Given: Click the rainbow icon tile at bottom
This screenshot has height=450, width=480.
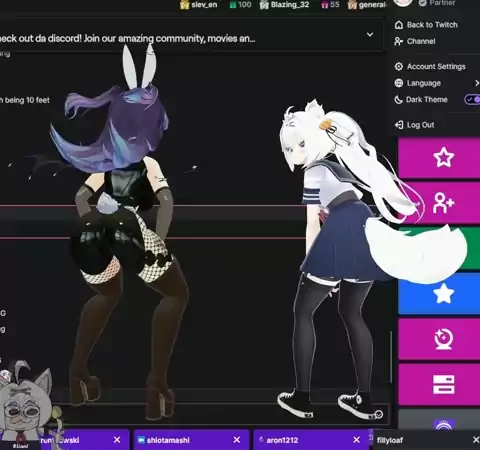Looking at the screenshot, I should point(439,421).
